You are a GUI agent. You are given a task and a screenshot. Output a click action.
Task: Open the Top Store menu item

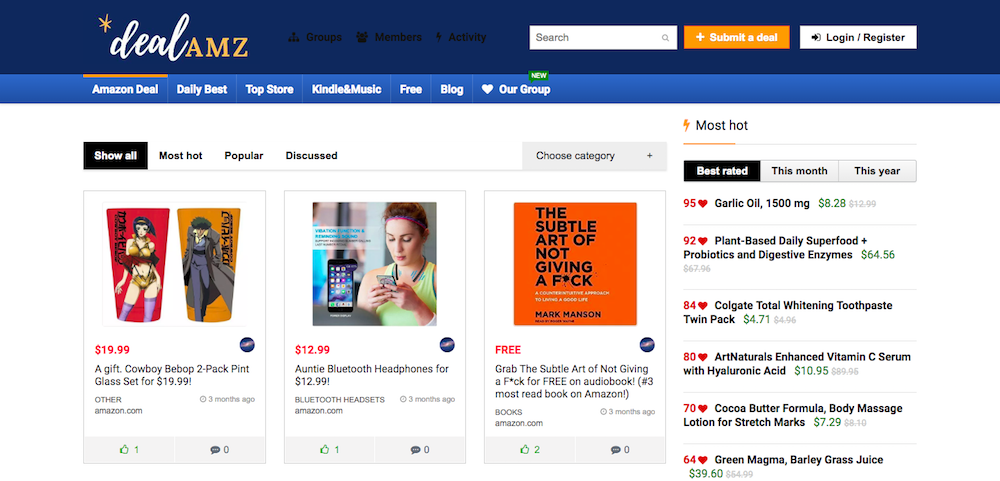(x=269, y=89)
